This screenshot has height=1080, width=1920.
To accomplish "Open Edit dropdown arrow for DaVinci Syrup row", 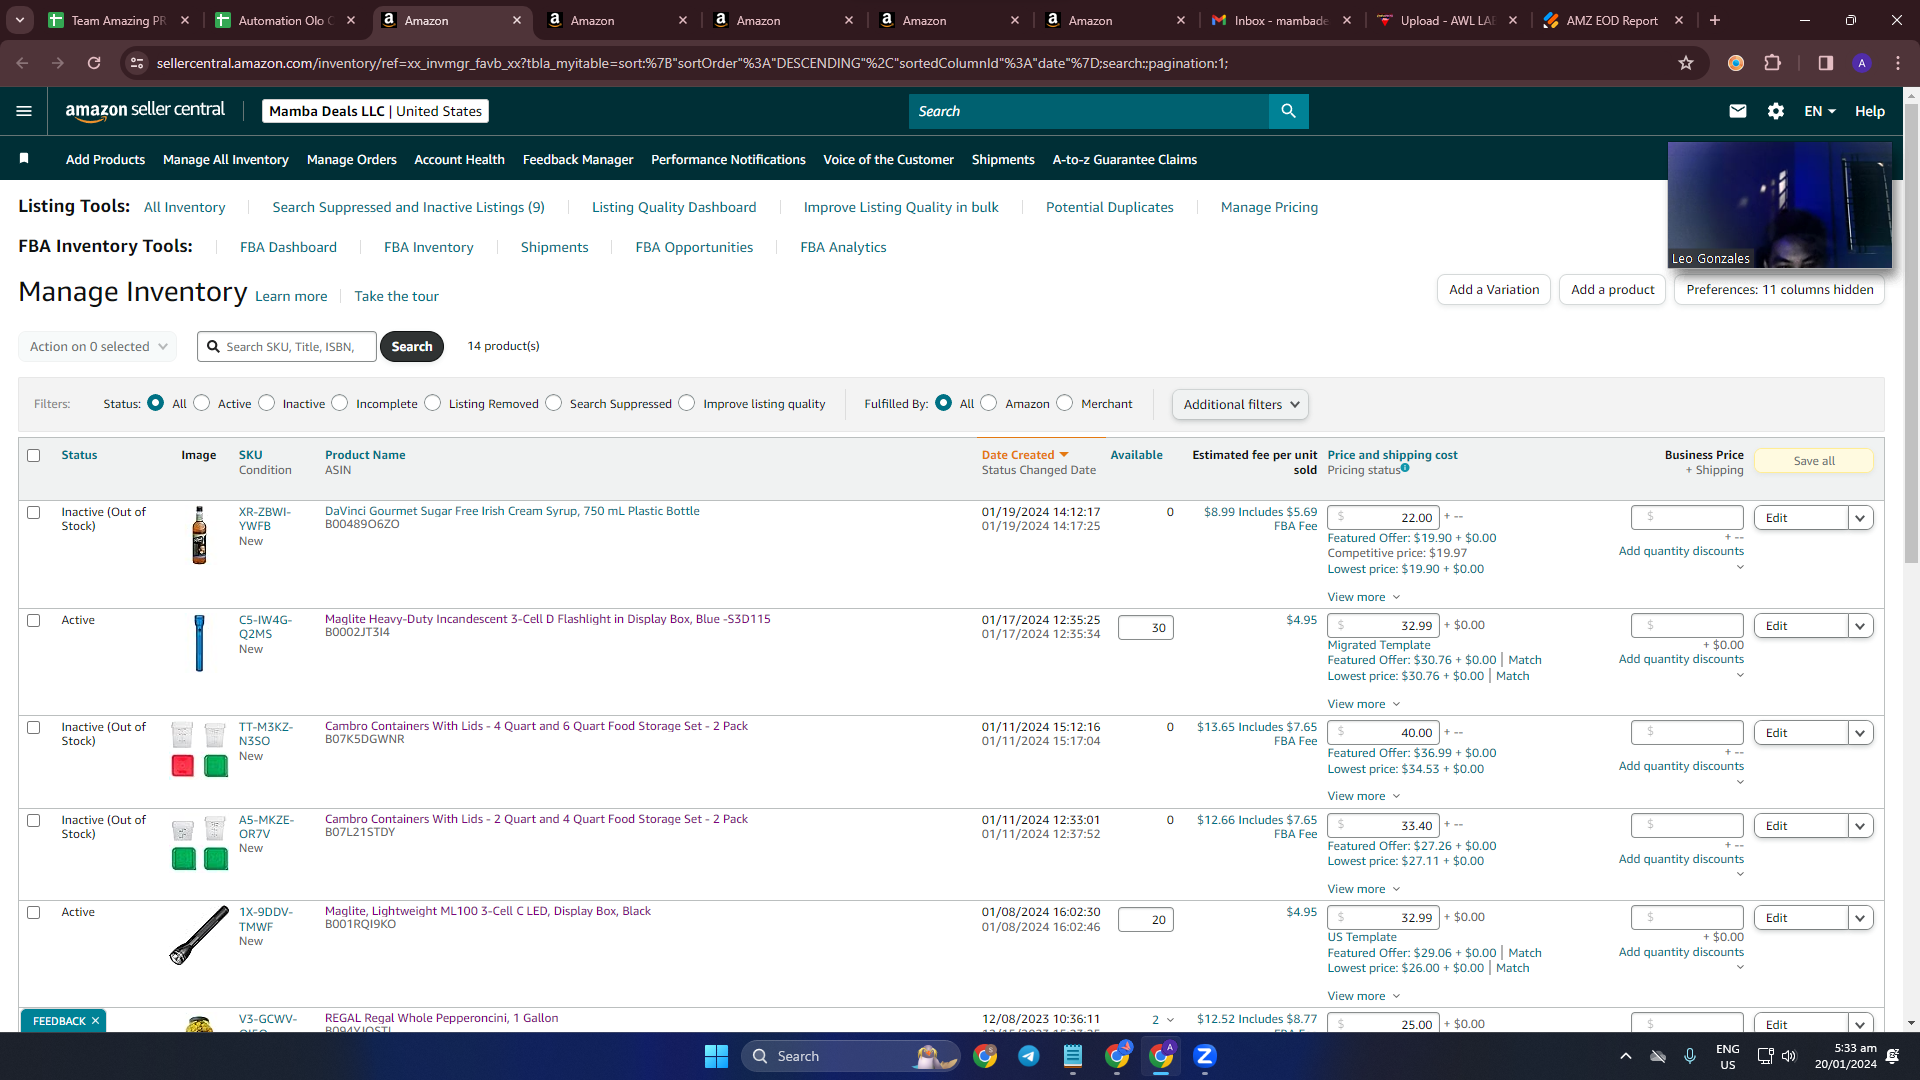I will pyautogui.click(x=1860, y=518).
